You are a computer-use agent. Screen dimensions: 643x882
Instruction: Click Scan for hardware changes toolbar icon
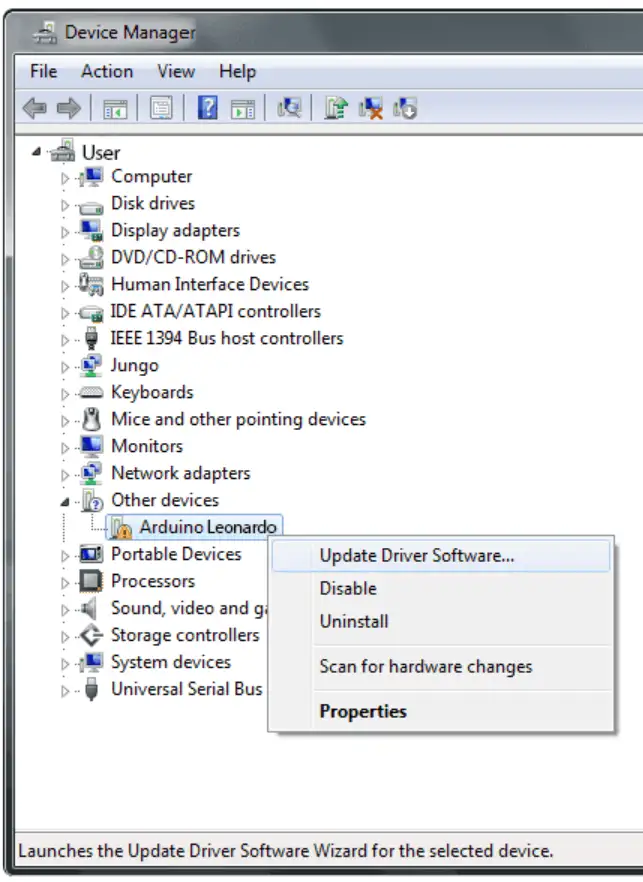(290, 108)
